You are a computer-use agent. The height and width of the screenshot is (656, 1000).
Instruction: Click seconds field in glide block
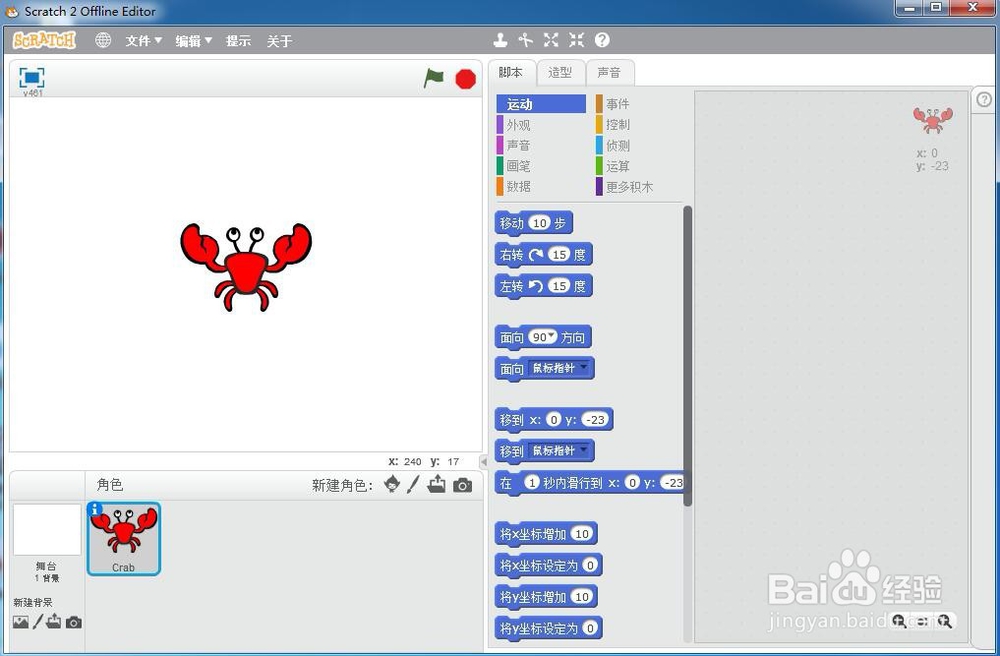532,483
